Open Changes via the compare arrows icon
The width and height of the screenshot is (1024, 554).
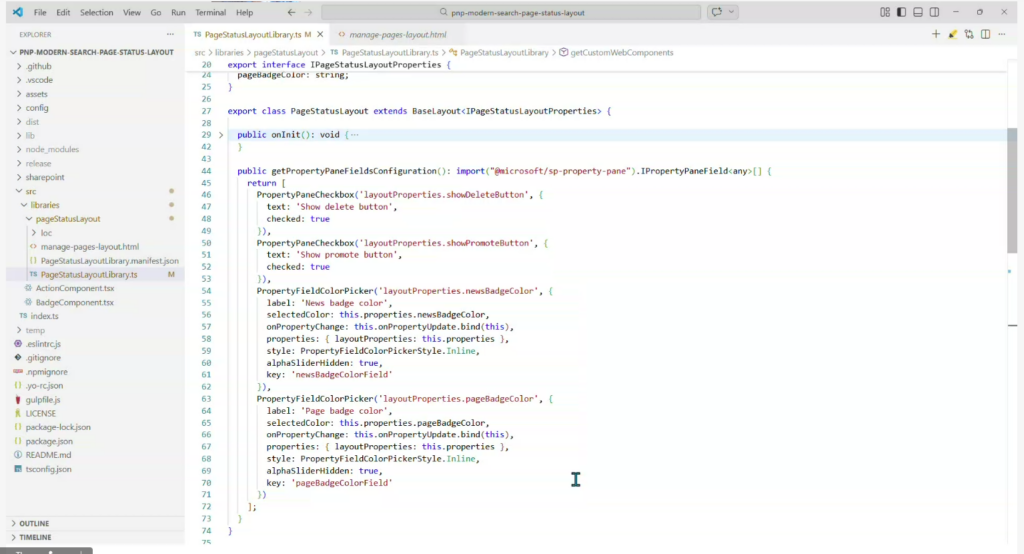pos(969,34)
